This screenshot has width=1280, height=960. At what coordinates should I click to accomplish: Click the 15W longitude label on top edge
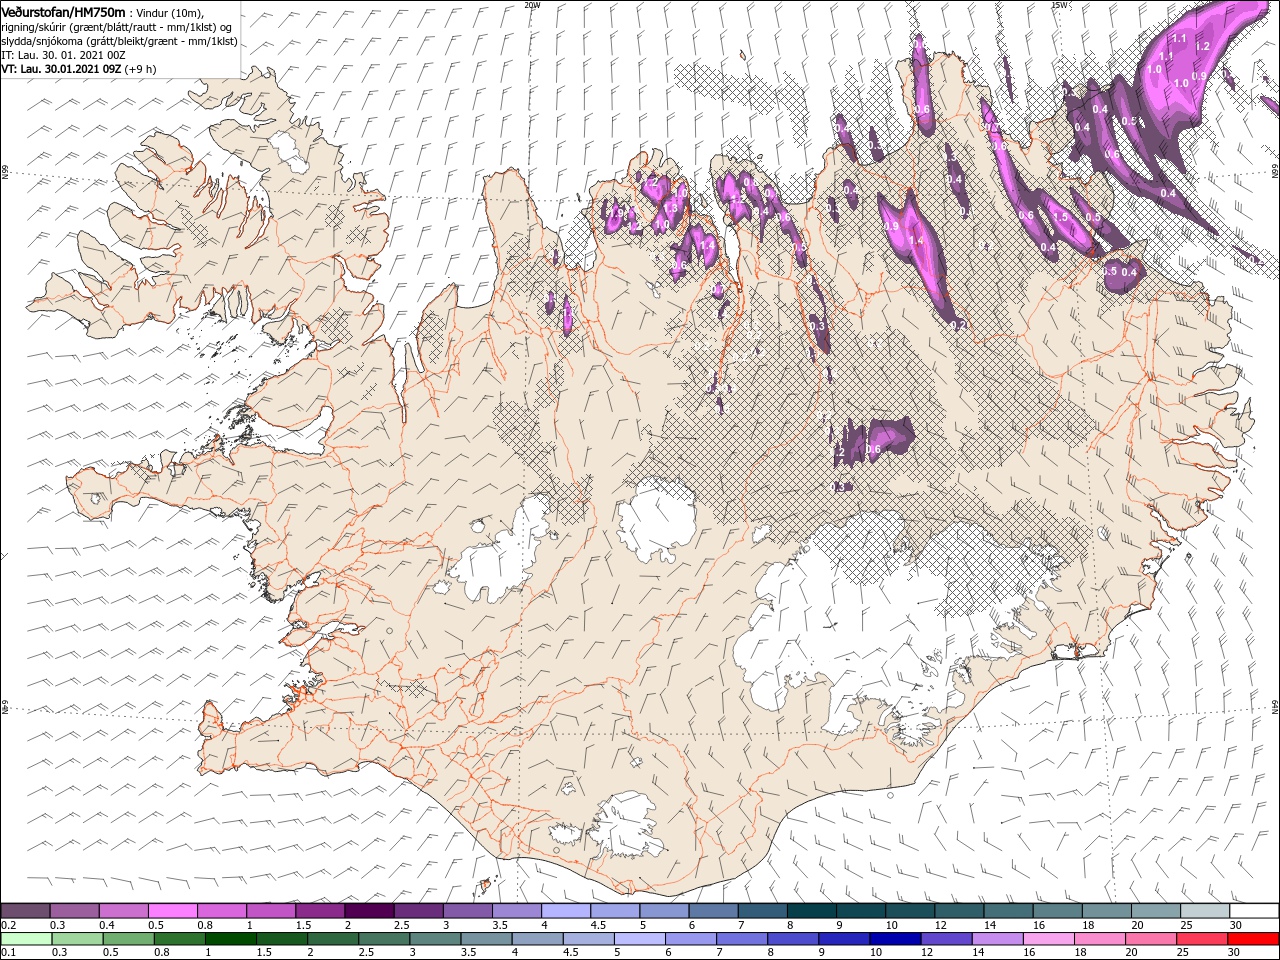tap(1059, 5)
